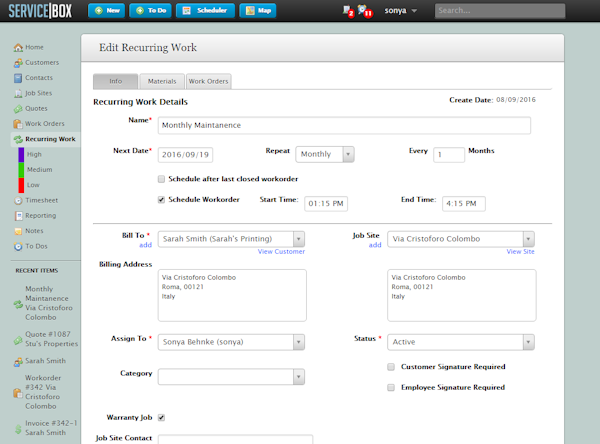Click the Recurring Work arrows icon
Image resolution: width=600 pixels, height=444 pixels.
(x=18, y=139)
